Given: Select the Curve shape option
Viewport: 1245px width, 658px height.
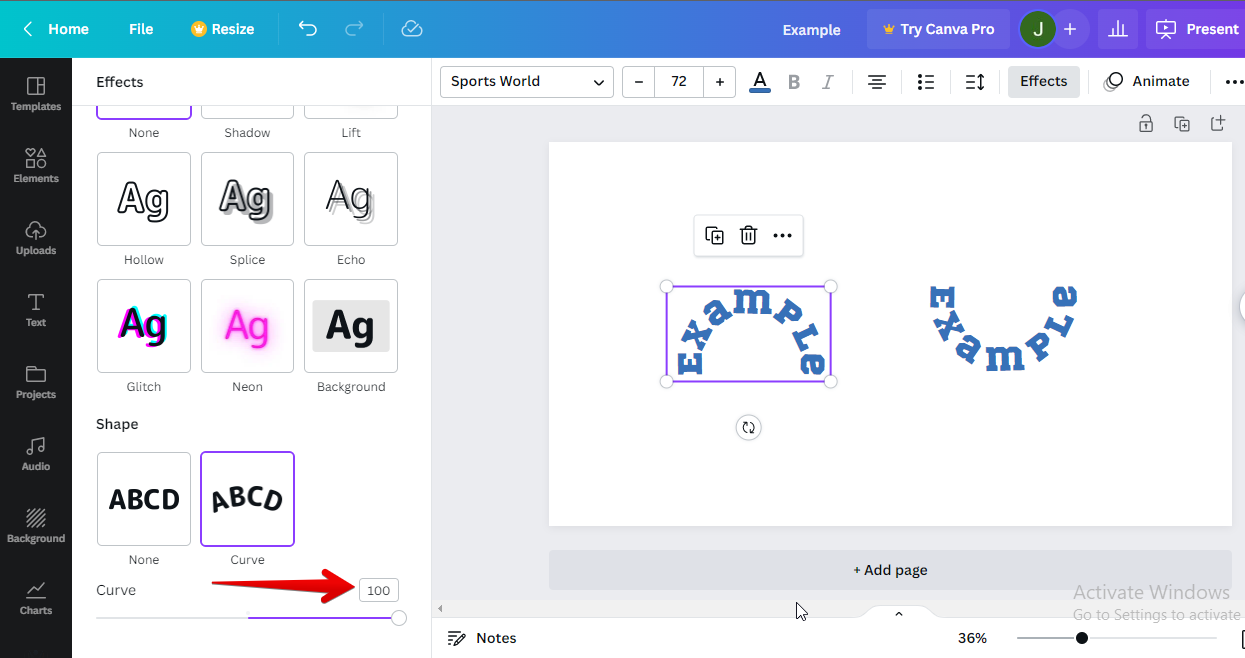Looking at the screenshot, I should (247, 499).
